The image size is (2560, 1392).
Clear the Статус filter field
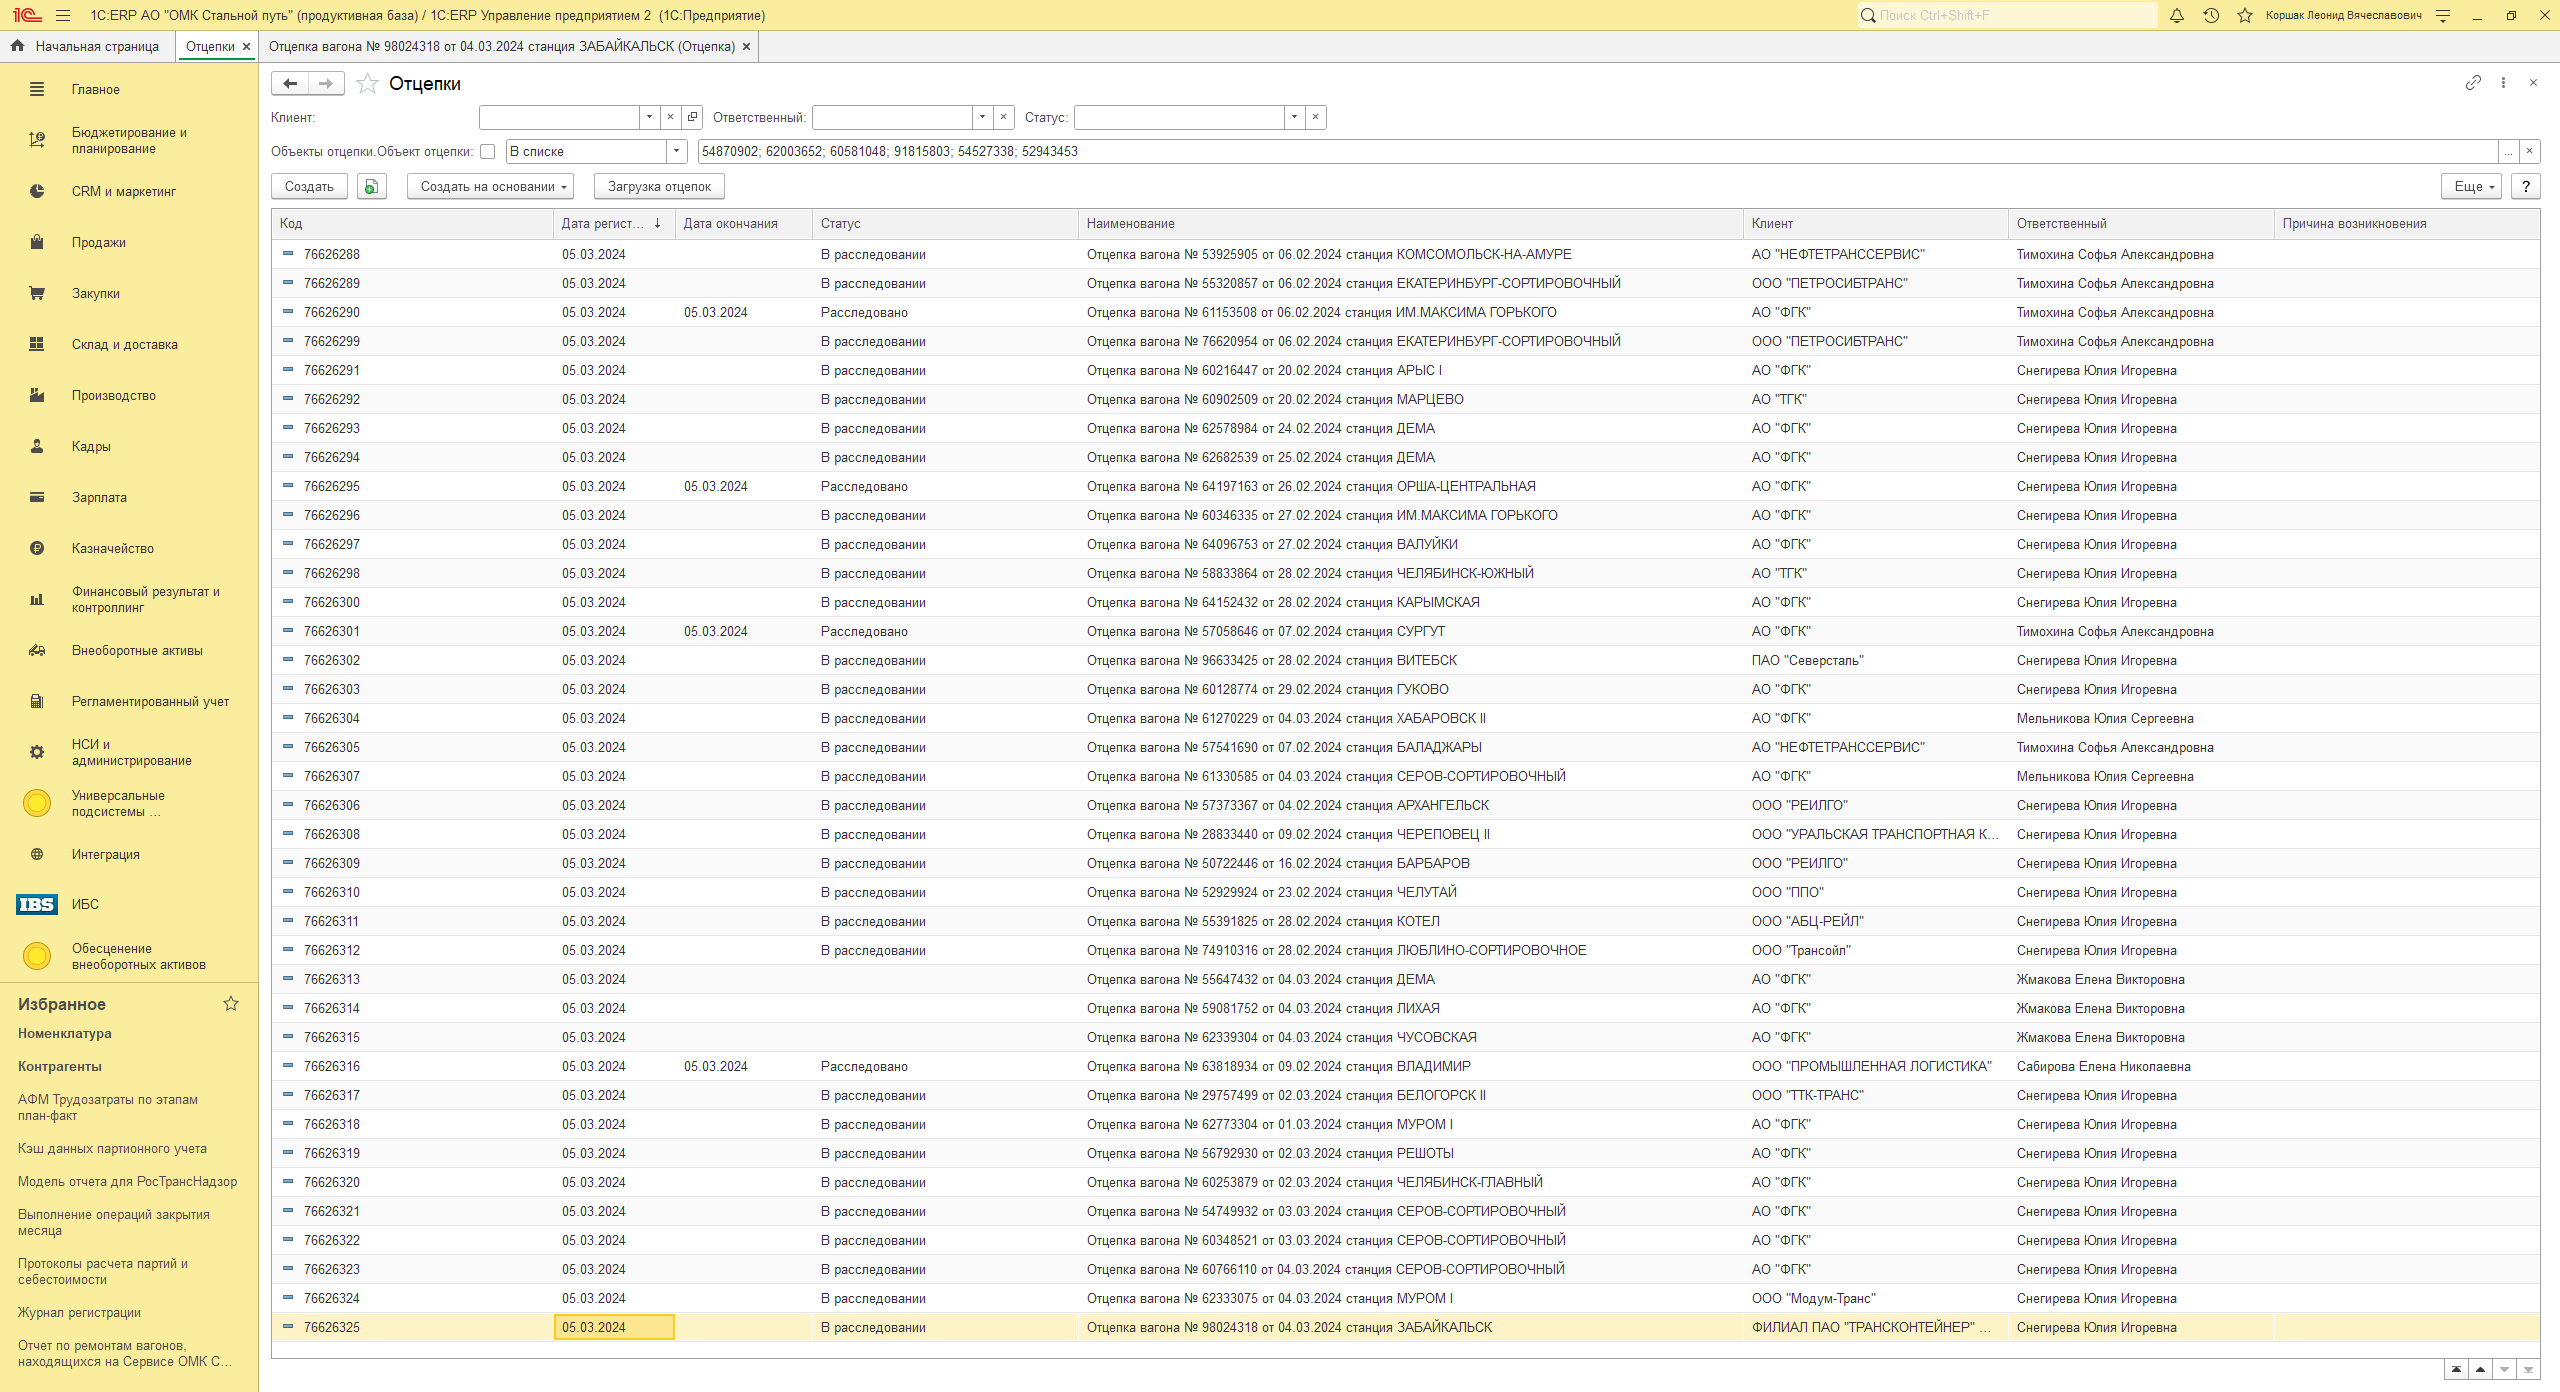1316,117
